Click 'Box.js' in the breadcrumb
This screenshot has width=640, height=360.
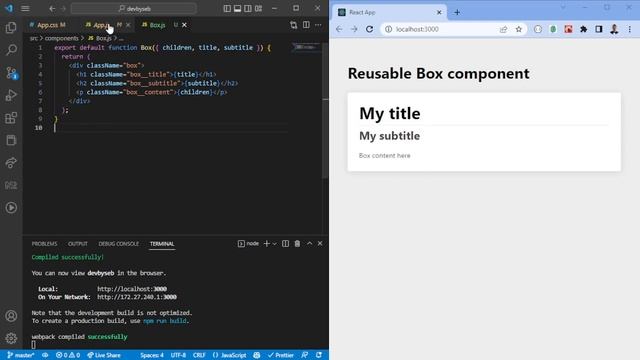(104, 38)
